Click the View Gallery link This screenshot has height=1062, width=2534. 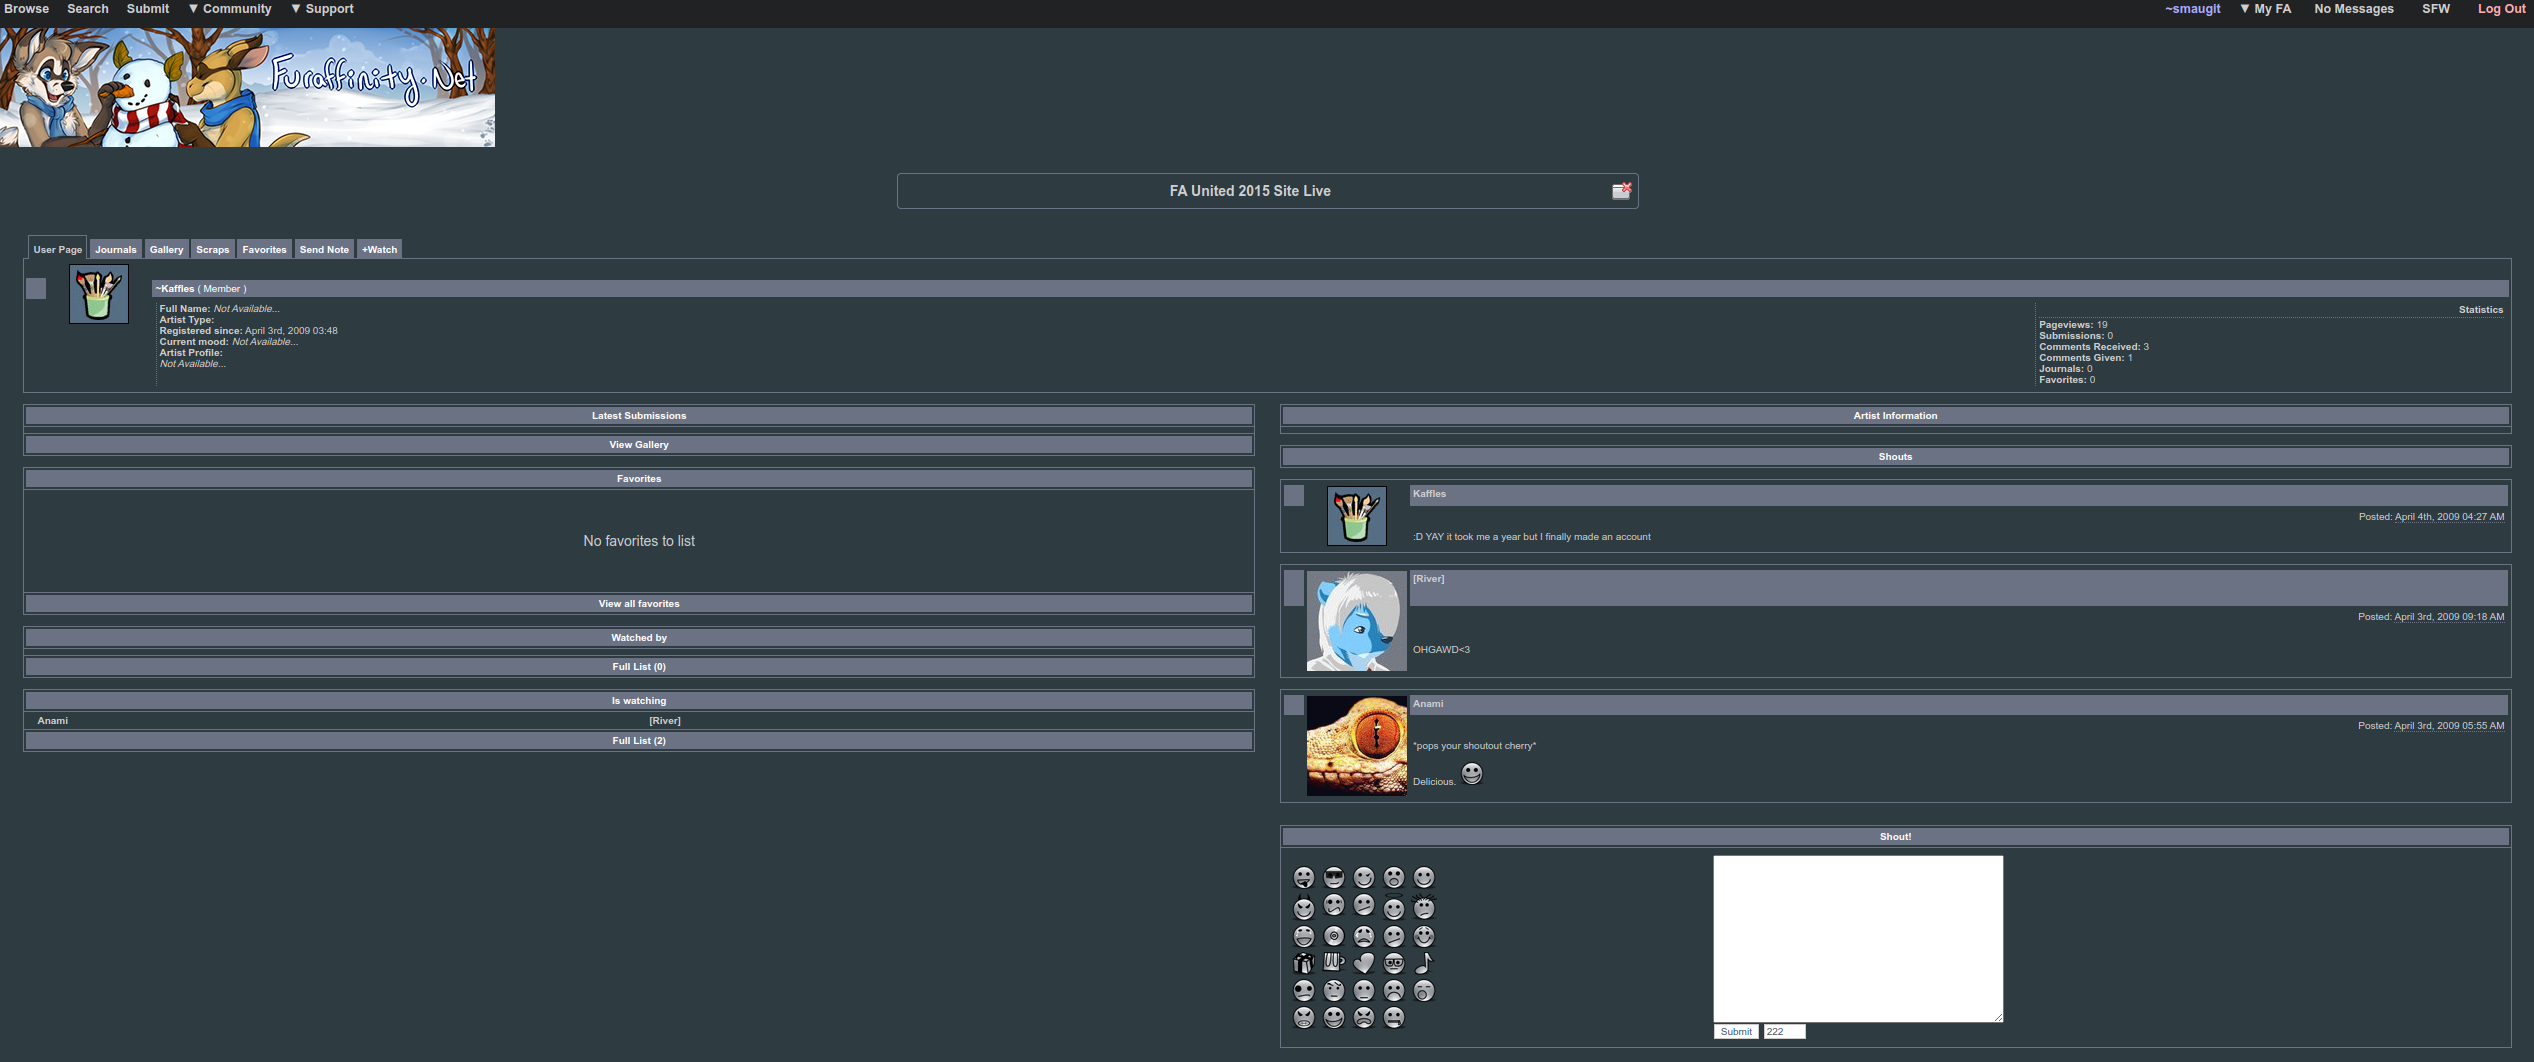[x=639, y=445]
